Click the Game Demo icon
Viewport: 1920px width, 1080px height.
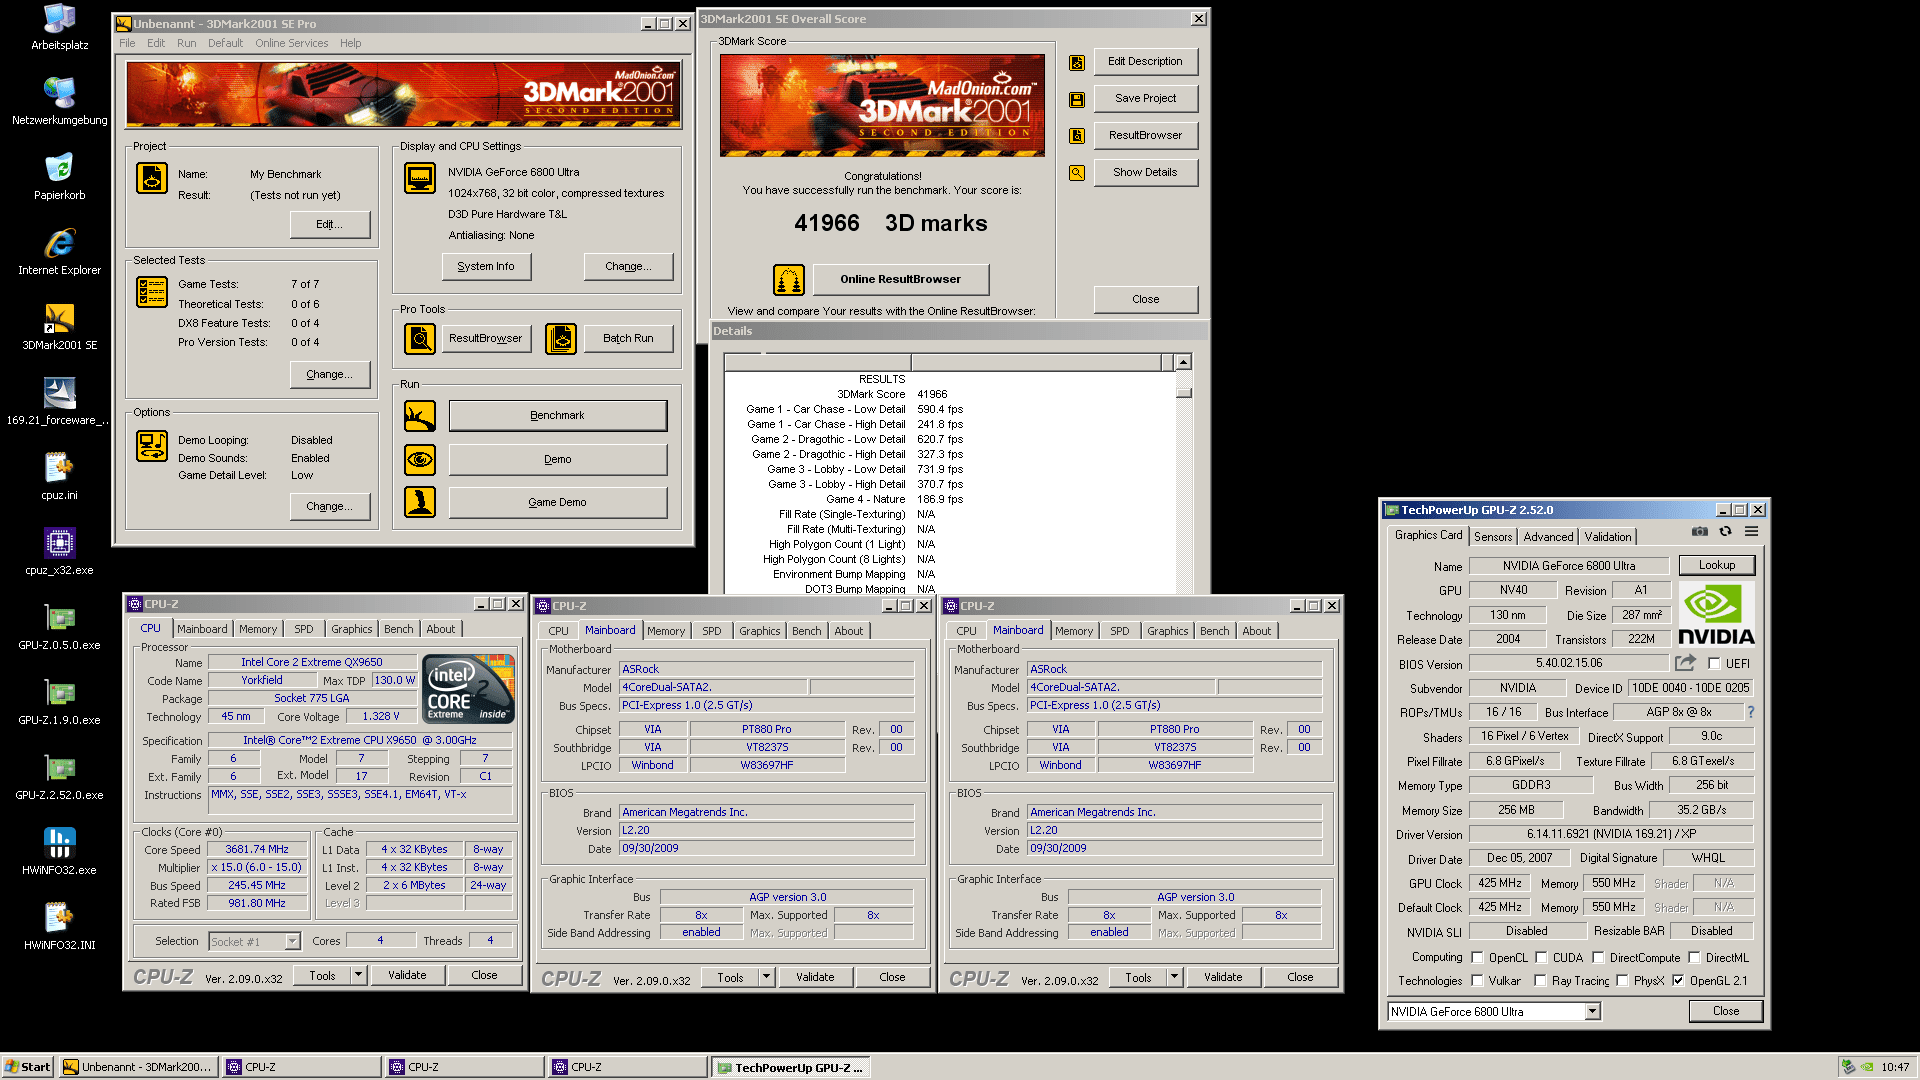[420, 502]
